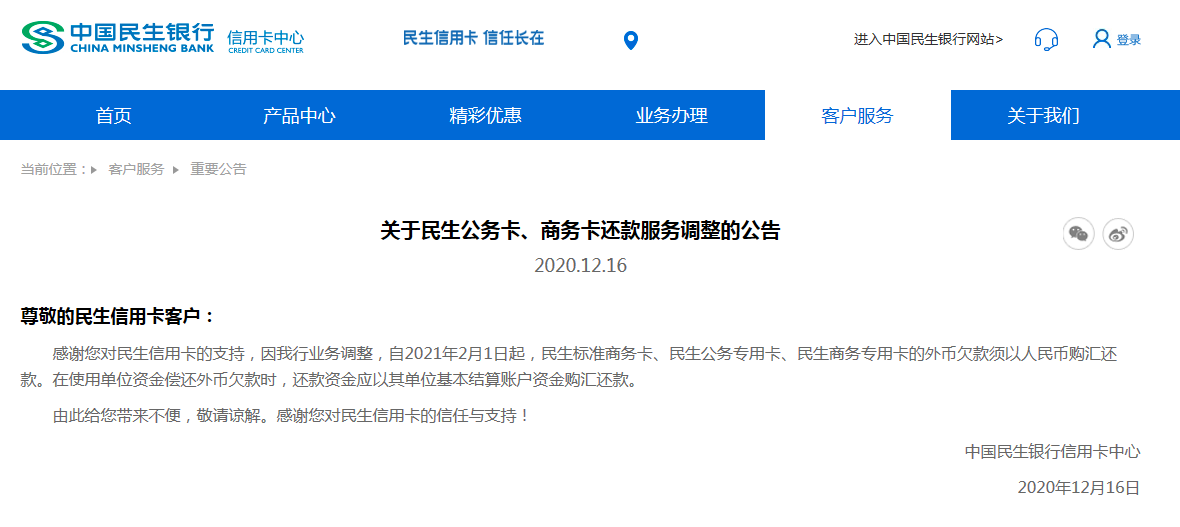Image resolution: width=1180 pixels, height=527 pixels.
Task: Click the slogan 民生信用卡 信任长在
Action: click(x=473, y=38)
